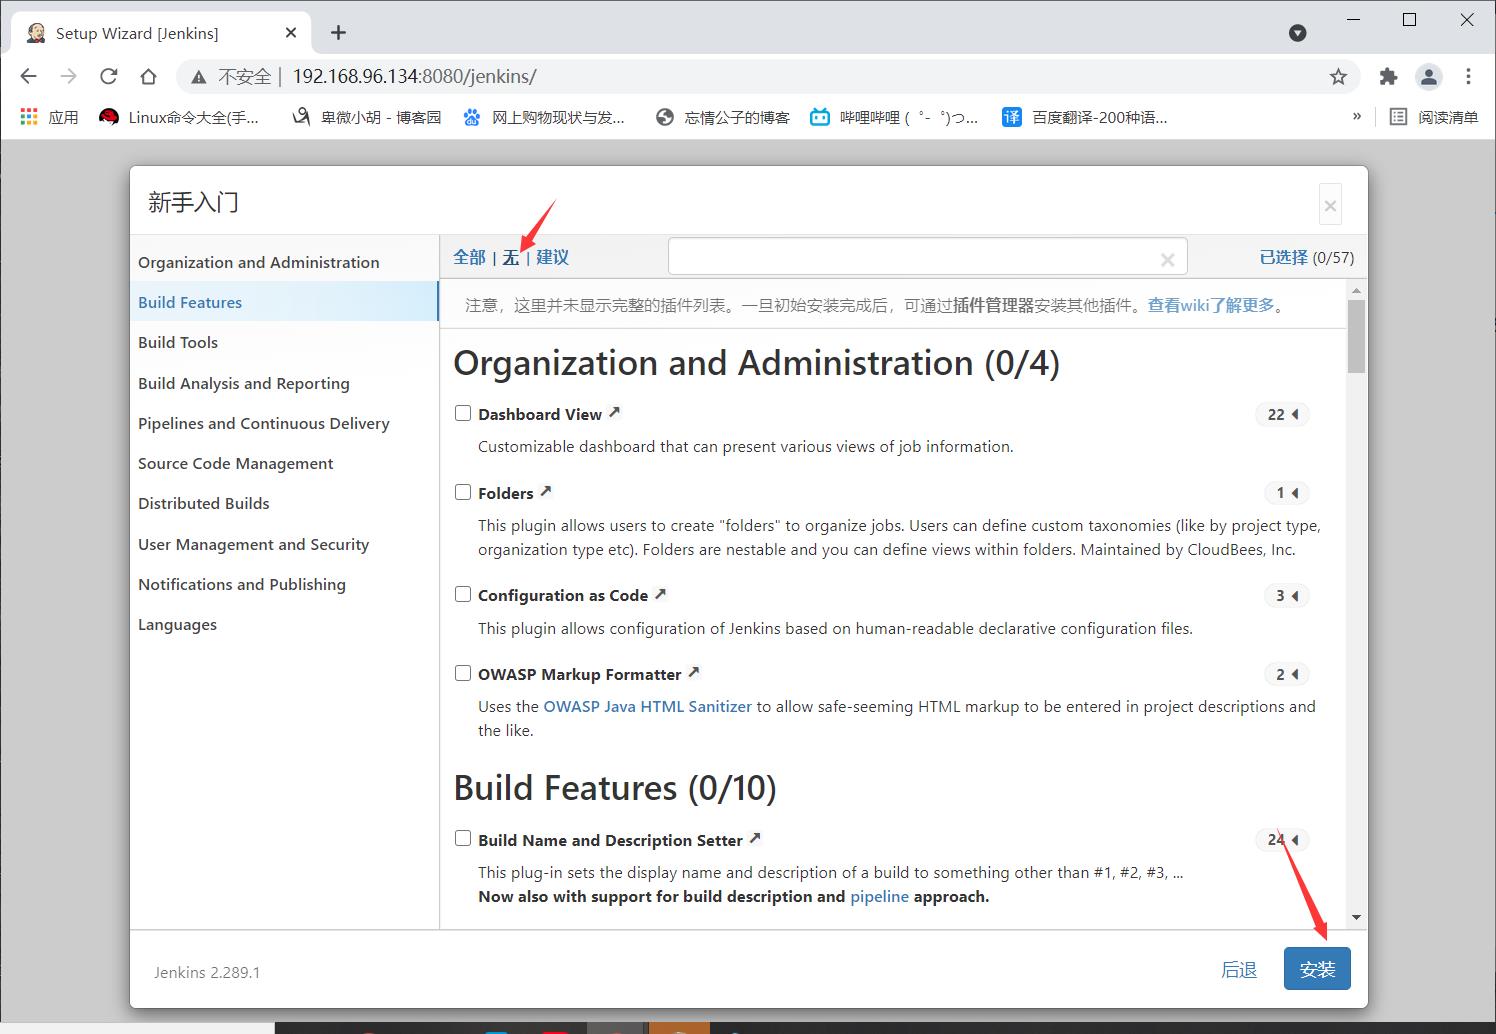Open Linux命令大全 bookmark
1496x1034 pixels.
point(180,117)
